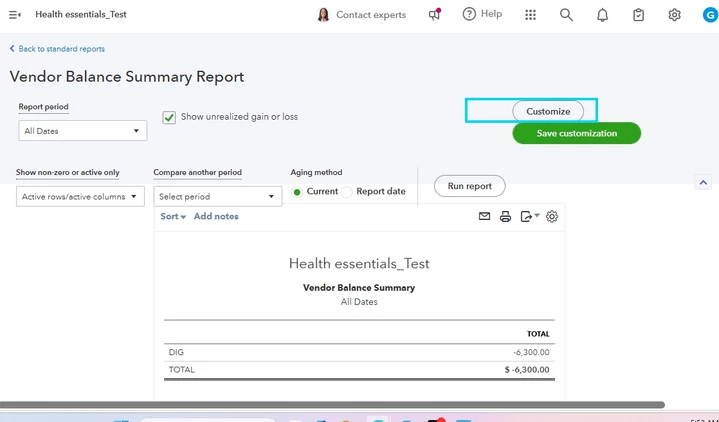Screen dimensions: 719x422
Task: Open the Select period dropdown
Action: [218, 196]
